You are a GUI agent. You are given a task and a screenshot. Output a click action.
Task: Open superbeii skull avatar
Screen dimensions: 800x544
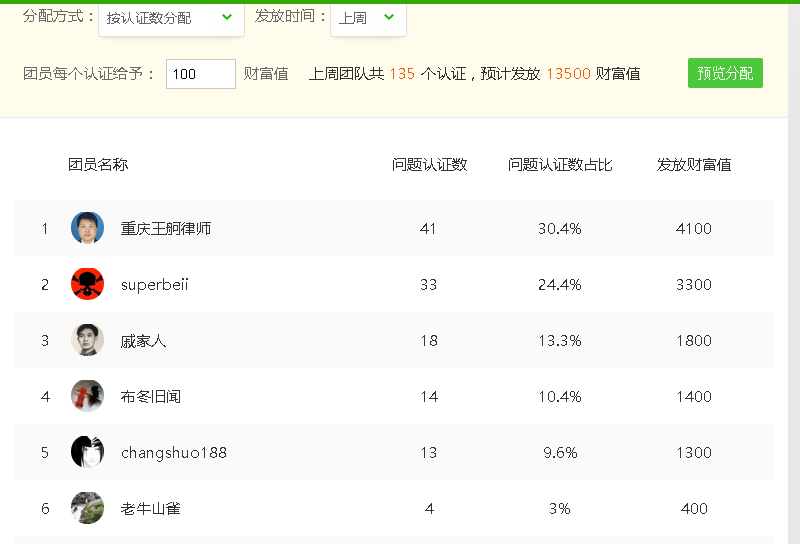click(87, 284)
